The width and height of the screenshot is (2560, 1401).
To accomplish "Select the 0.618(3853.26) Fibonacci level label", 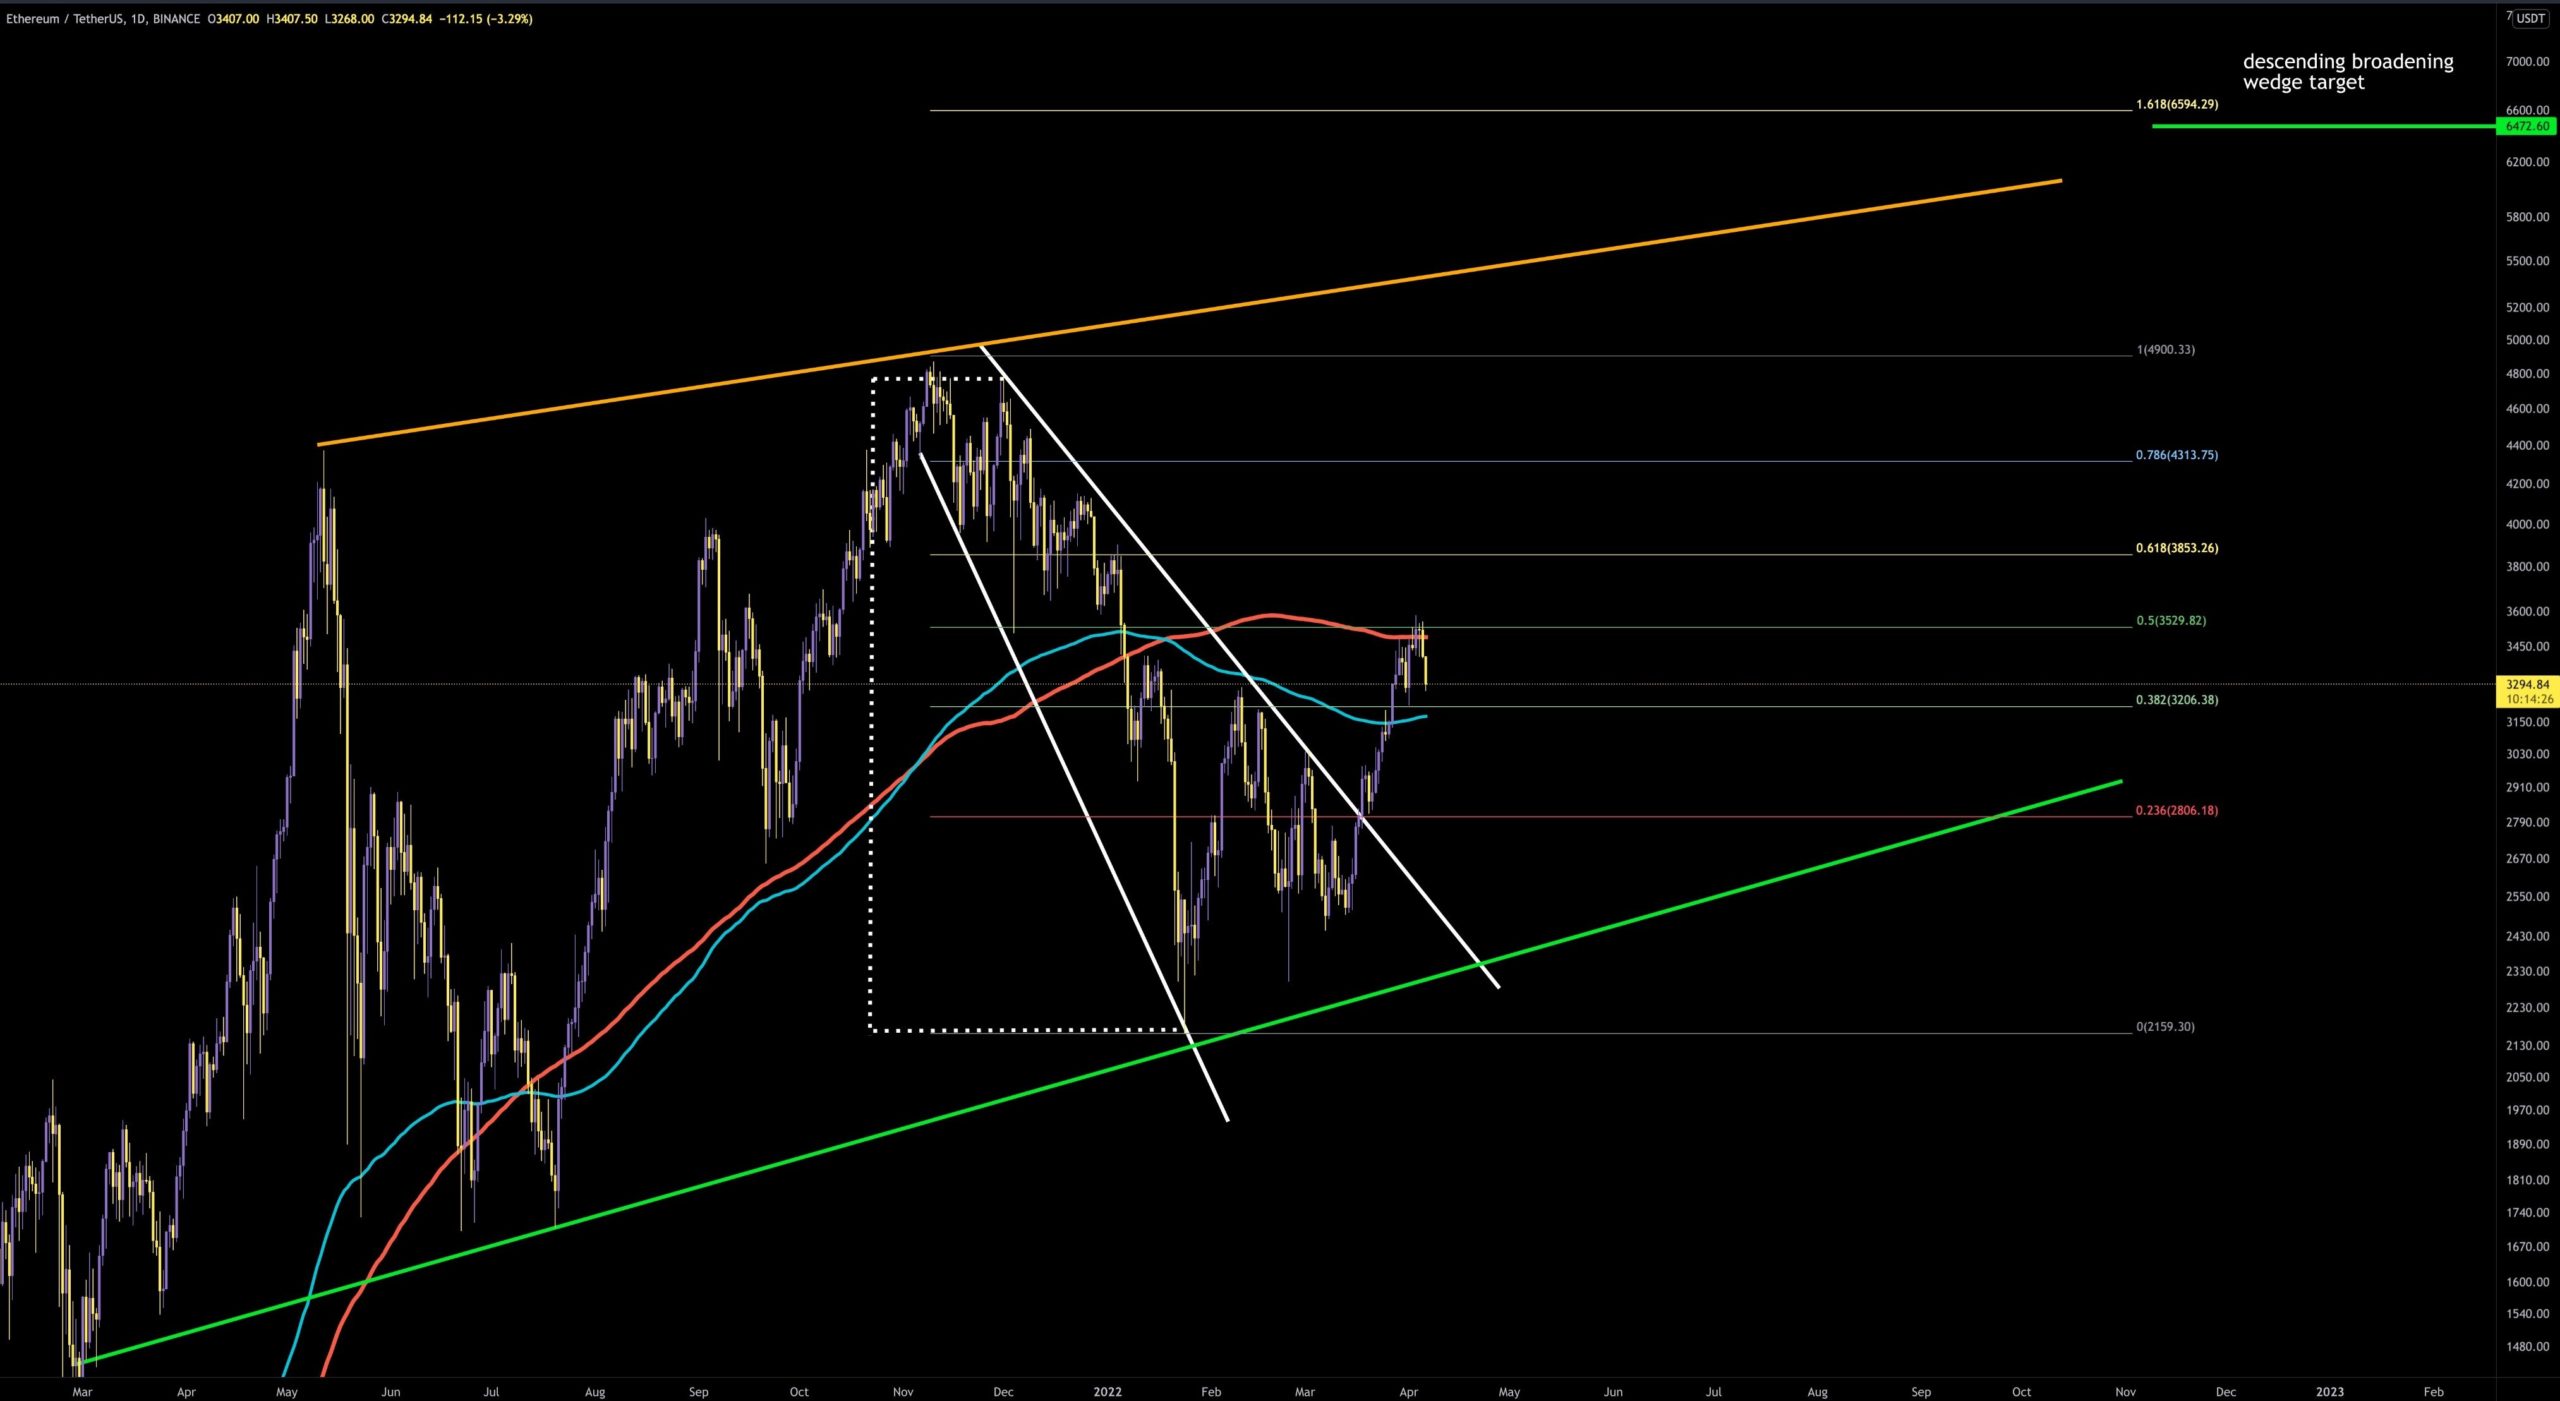I will point(2176,548).
